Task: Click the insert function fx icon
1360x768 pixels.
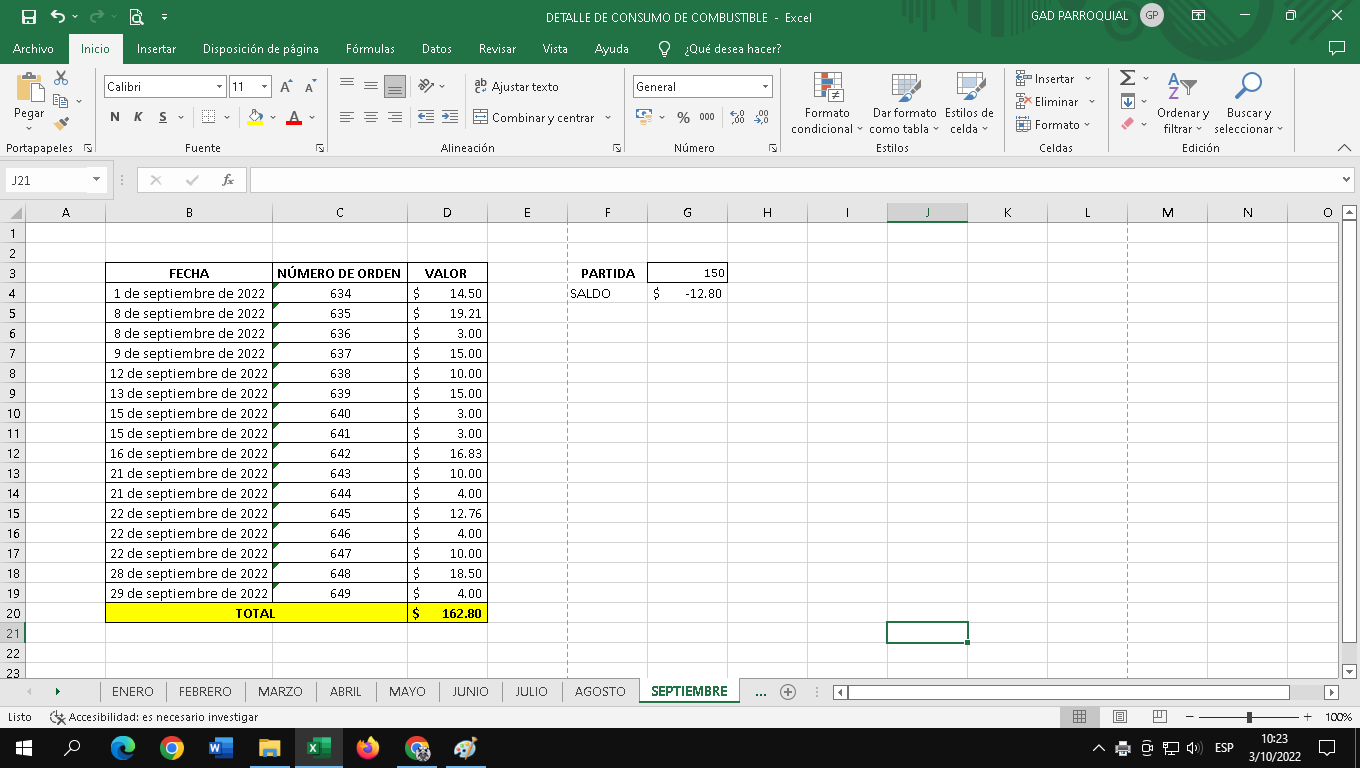Action: point(228,180)
